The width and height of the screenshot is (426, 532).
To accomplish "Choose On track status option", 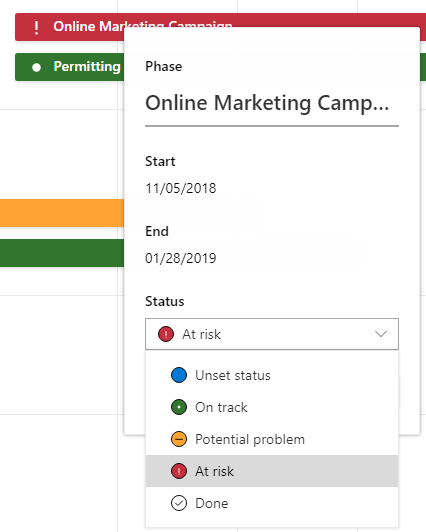I will 272,407.
